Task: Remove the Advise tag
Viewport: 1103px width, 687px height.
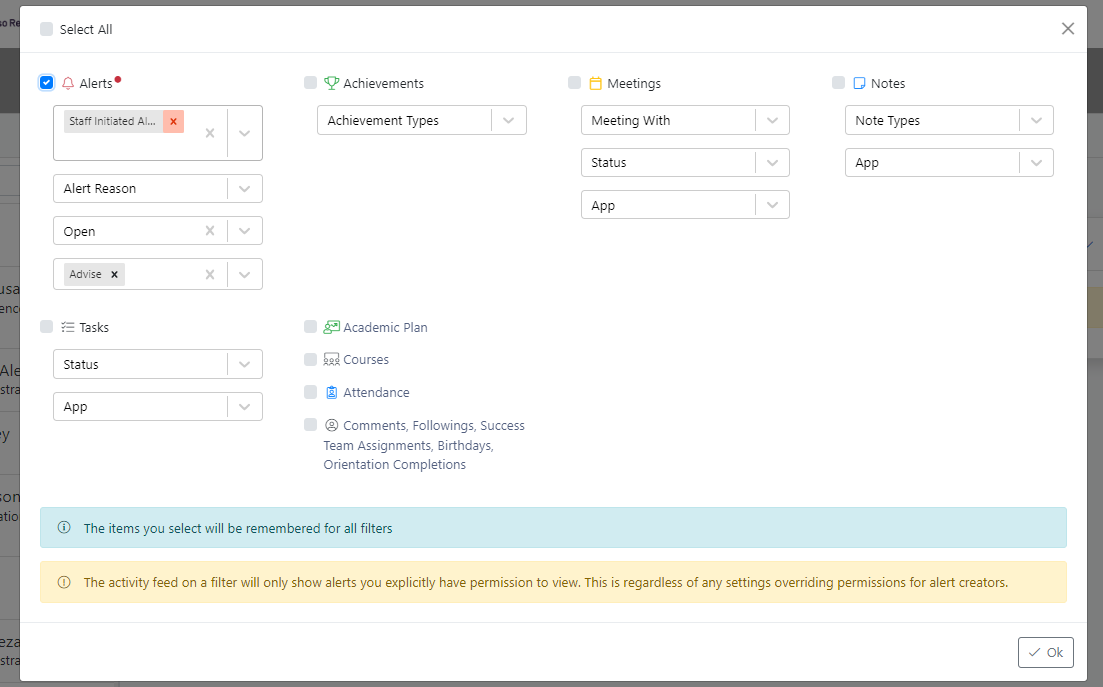Action: coord(114,274)
